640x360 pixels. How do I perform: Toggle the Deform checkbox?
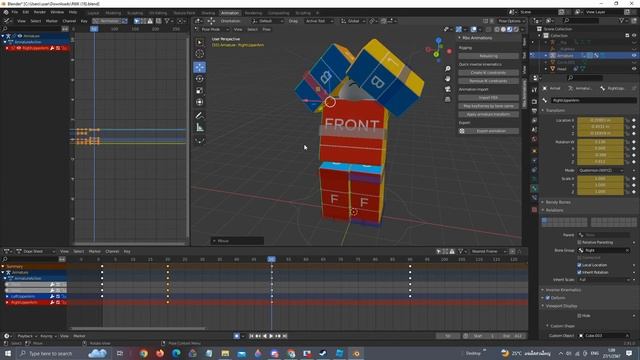click(x=548, y=298)
